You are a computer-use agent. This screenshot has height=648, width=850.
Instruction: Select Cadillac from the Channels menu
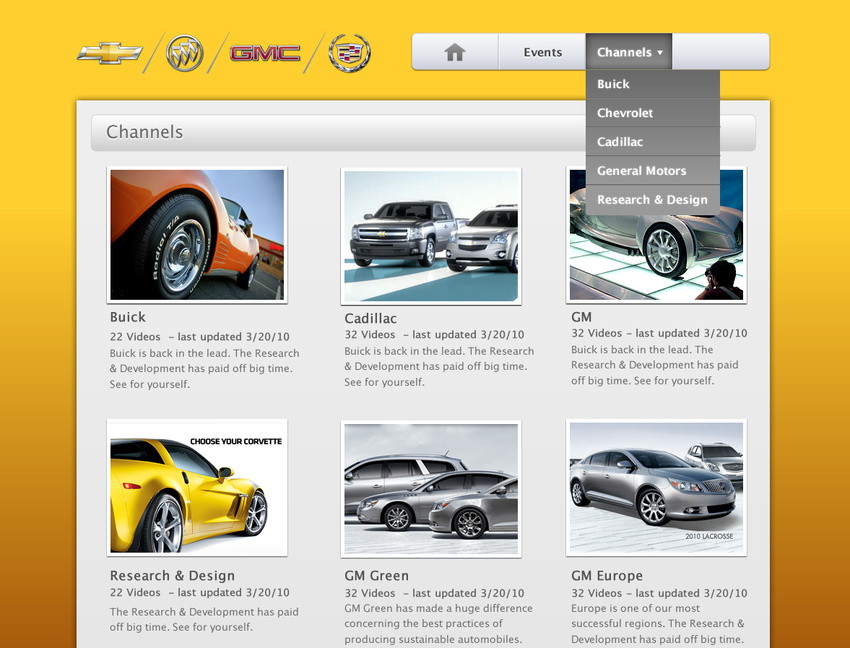pyautogui.click(x=653, y=142)
